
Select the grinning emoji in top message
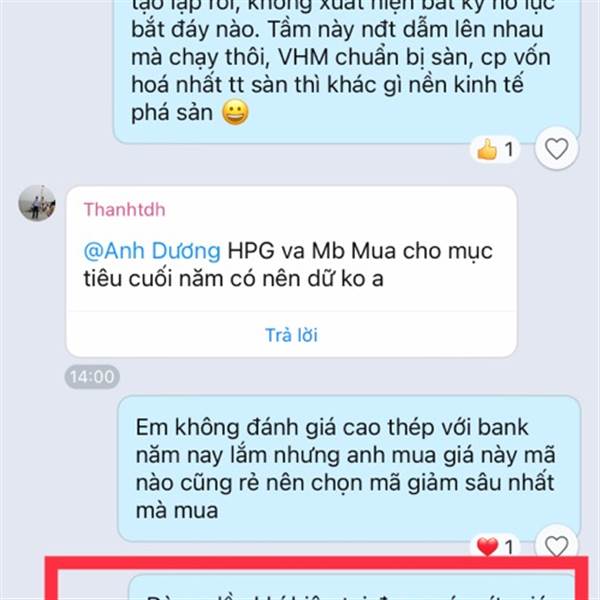236,113
